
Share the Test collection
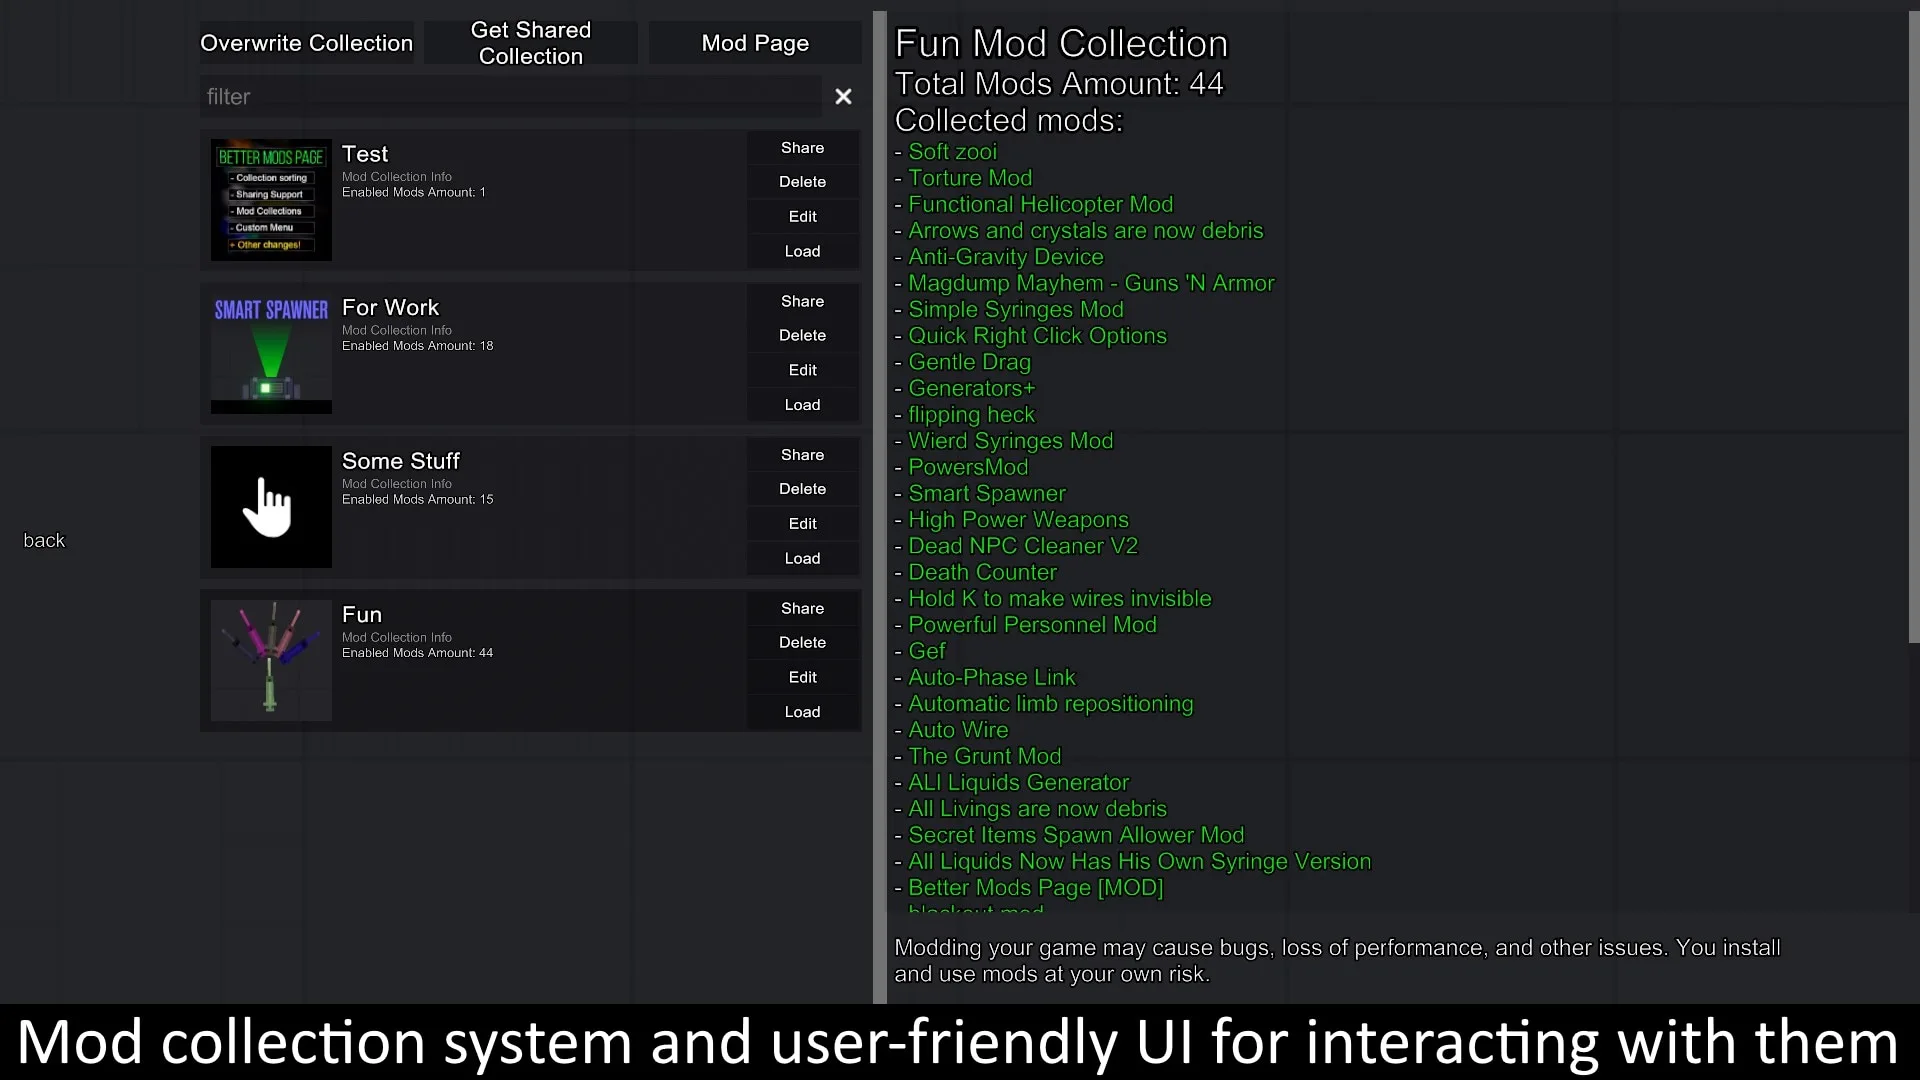pos(803,148)
